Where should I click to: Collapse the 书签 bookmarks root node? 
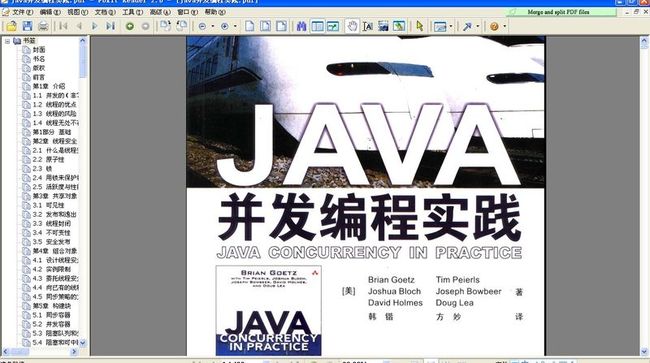[x=7, y=41]
